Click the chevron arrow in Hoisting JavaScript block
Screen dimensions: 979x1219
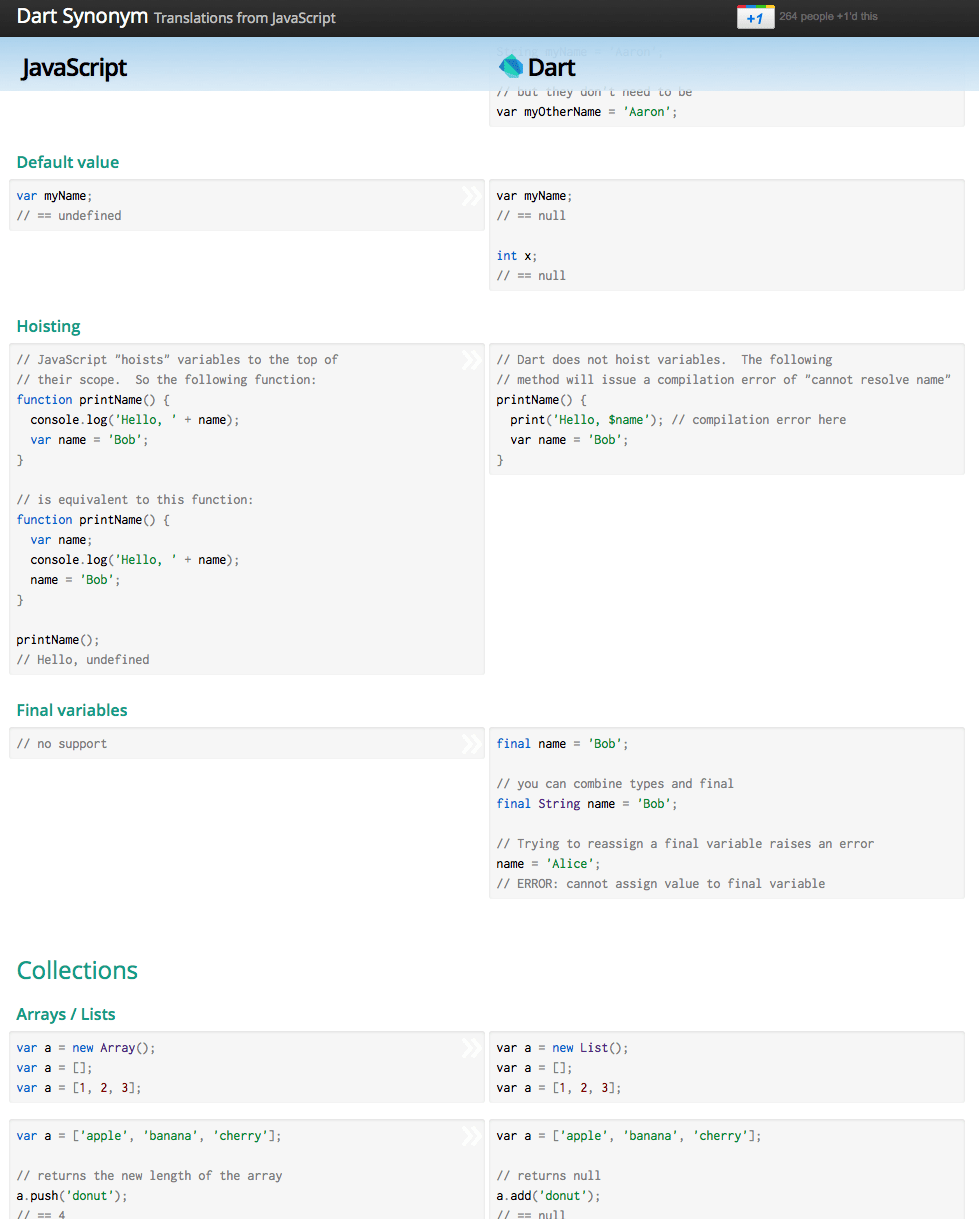tap(471, 360)
